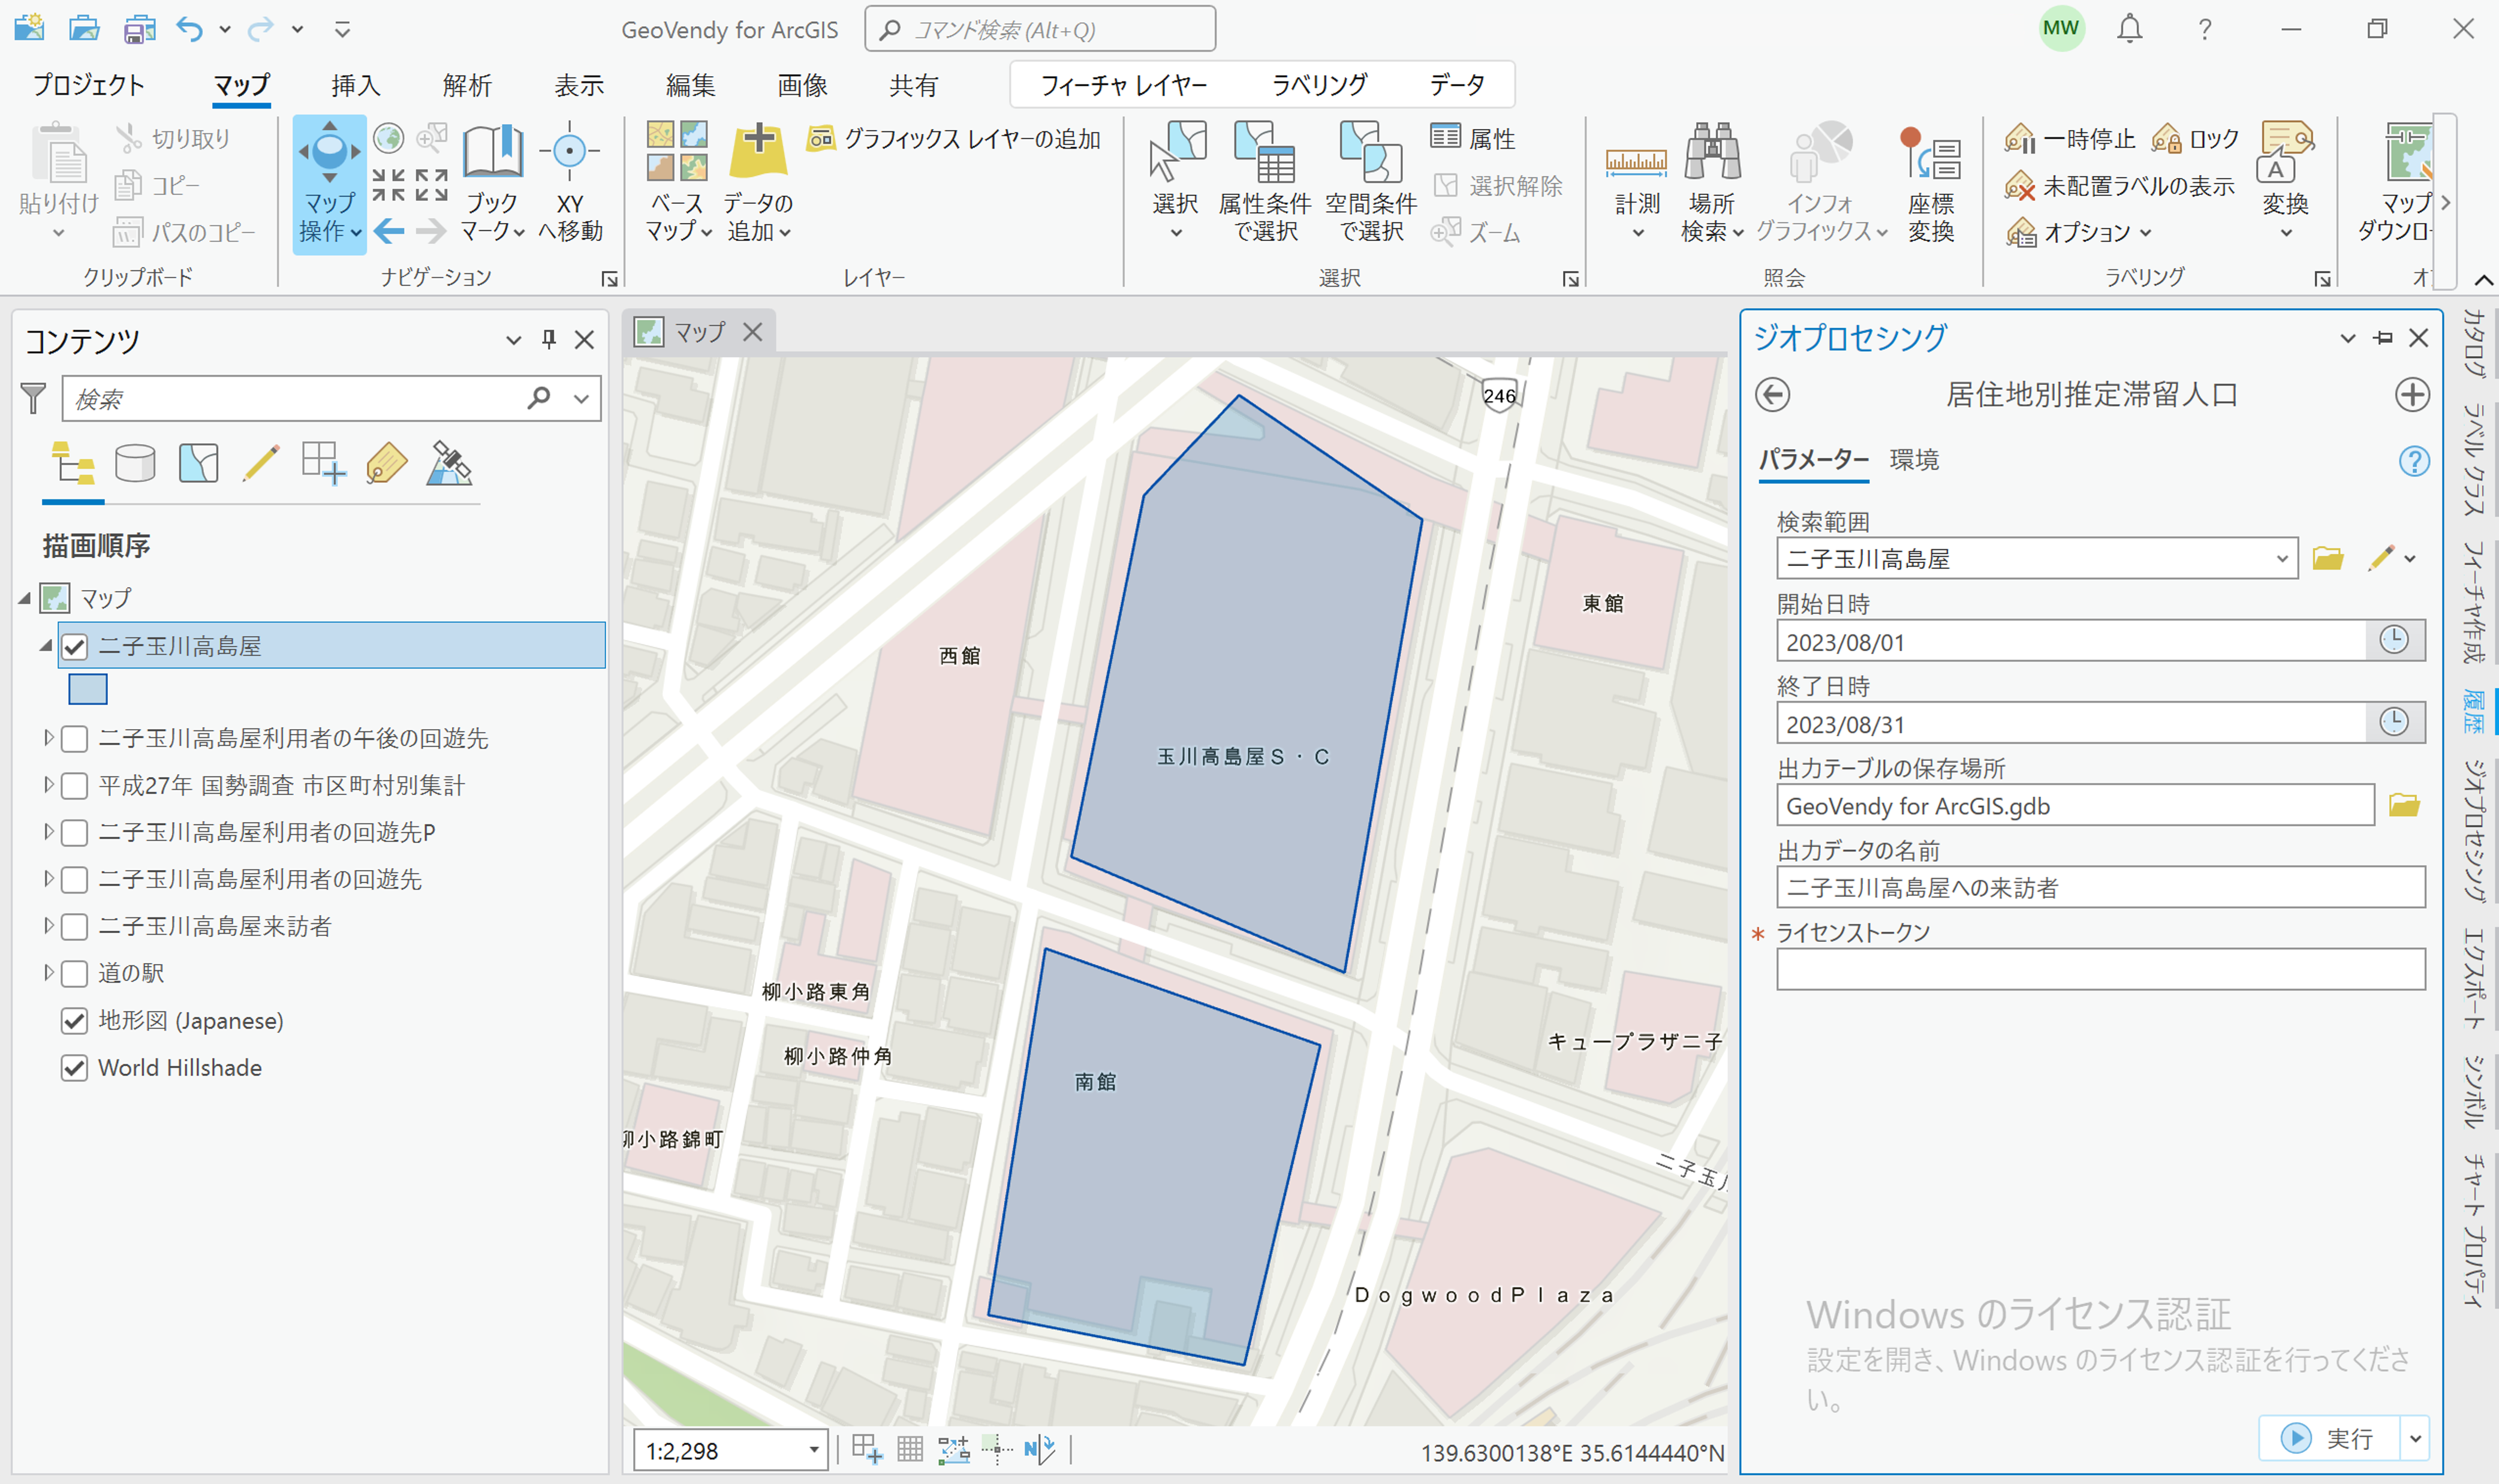2499x1484 pixels.
Task: Open the tool help question icon
Action: tap(2414, 461)
